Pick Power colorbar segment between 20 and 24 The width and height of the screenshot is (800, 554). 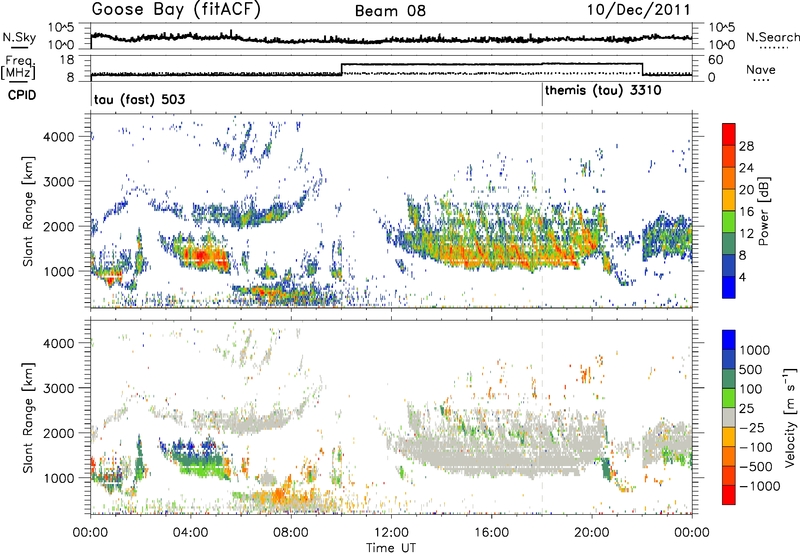(729, 178)
